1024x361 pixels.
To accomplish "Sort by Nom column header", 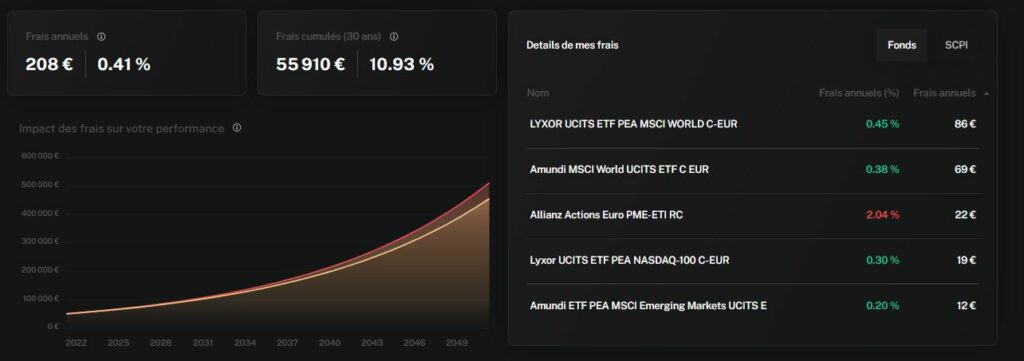I will [x=537, y=93].
